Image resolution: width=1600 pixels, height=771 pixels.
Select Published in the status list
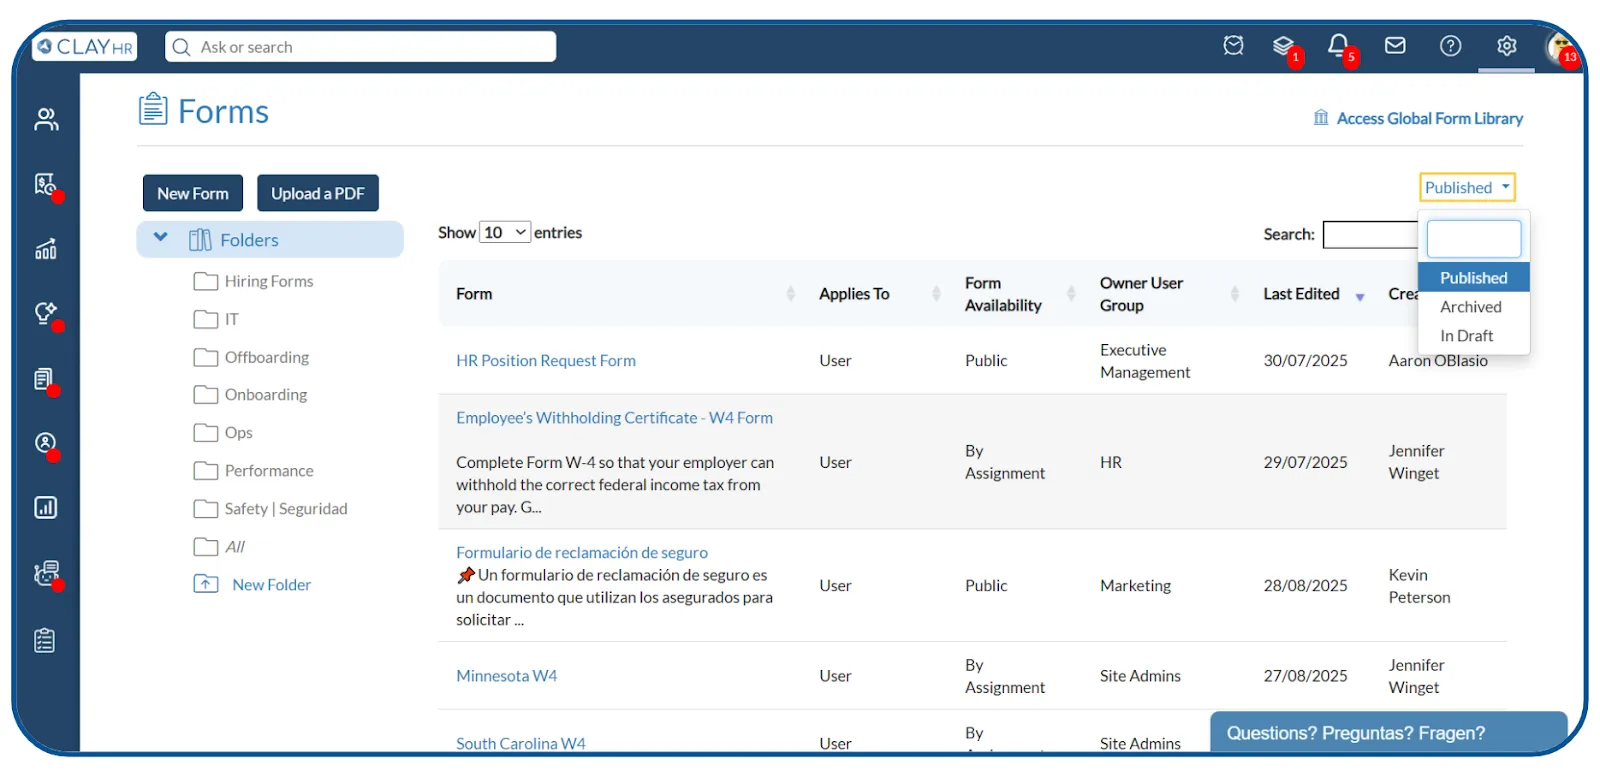pyautogui.click(x=1474, y=278)
